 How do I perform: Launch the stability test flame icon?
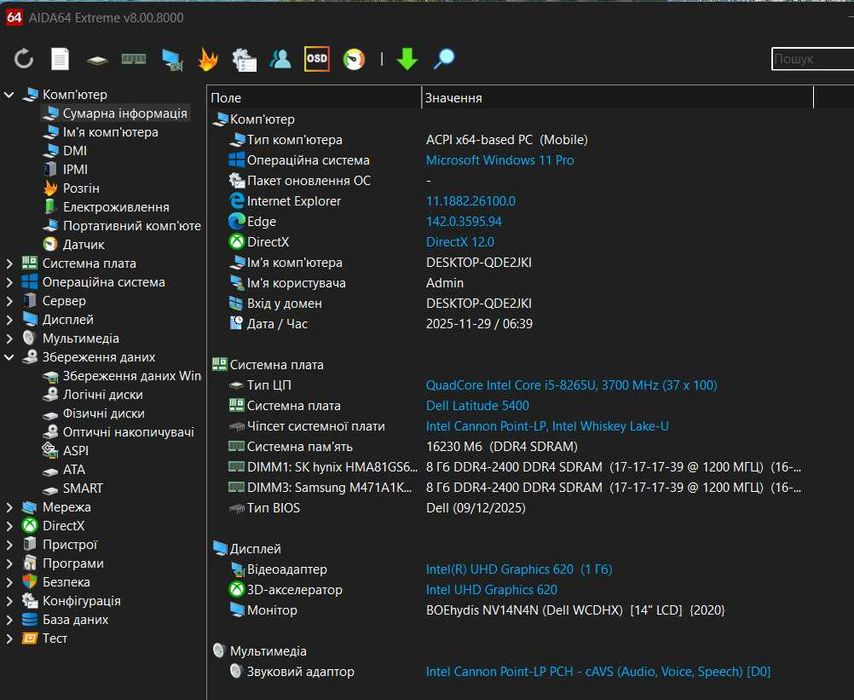tap(208, 59)
